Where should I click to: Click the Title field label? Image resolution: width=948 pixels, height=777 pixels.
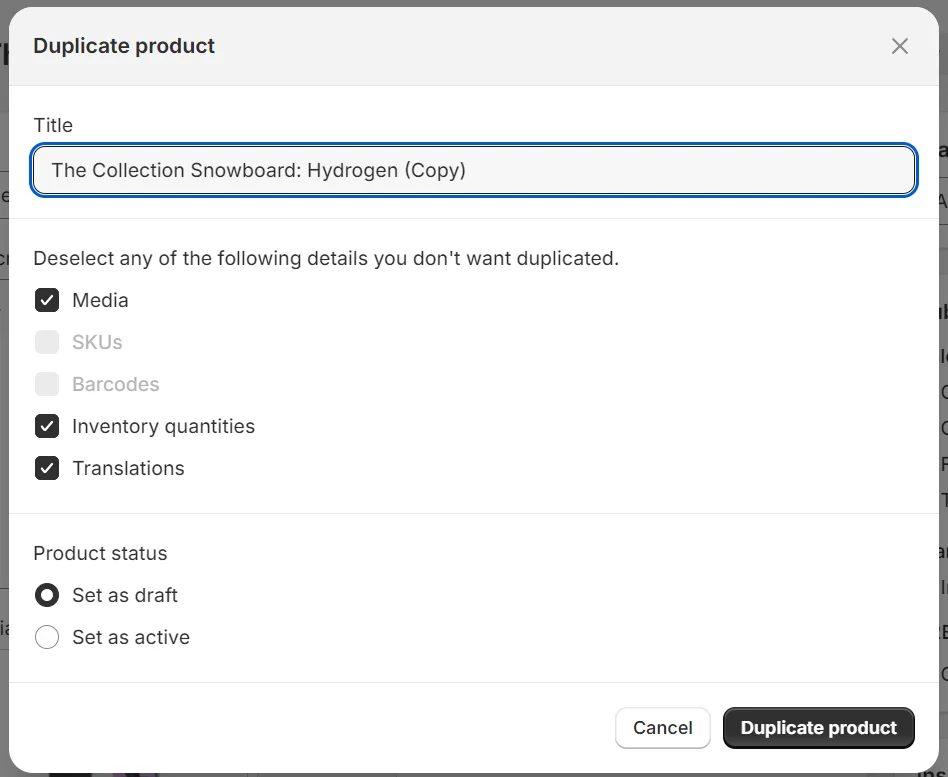pyautogui.click(x=53, y=125)
